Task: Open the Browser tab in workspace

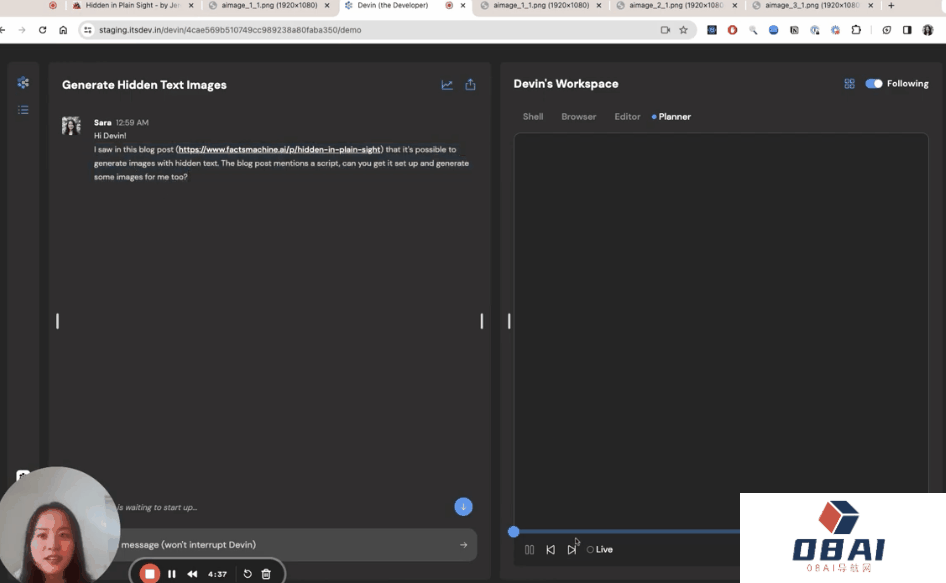Action: [x=578, y=117]
